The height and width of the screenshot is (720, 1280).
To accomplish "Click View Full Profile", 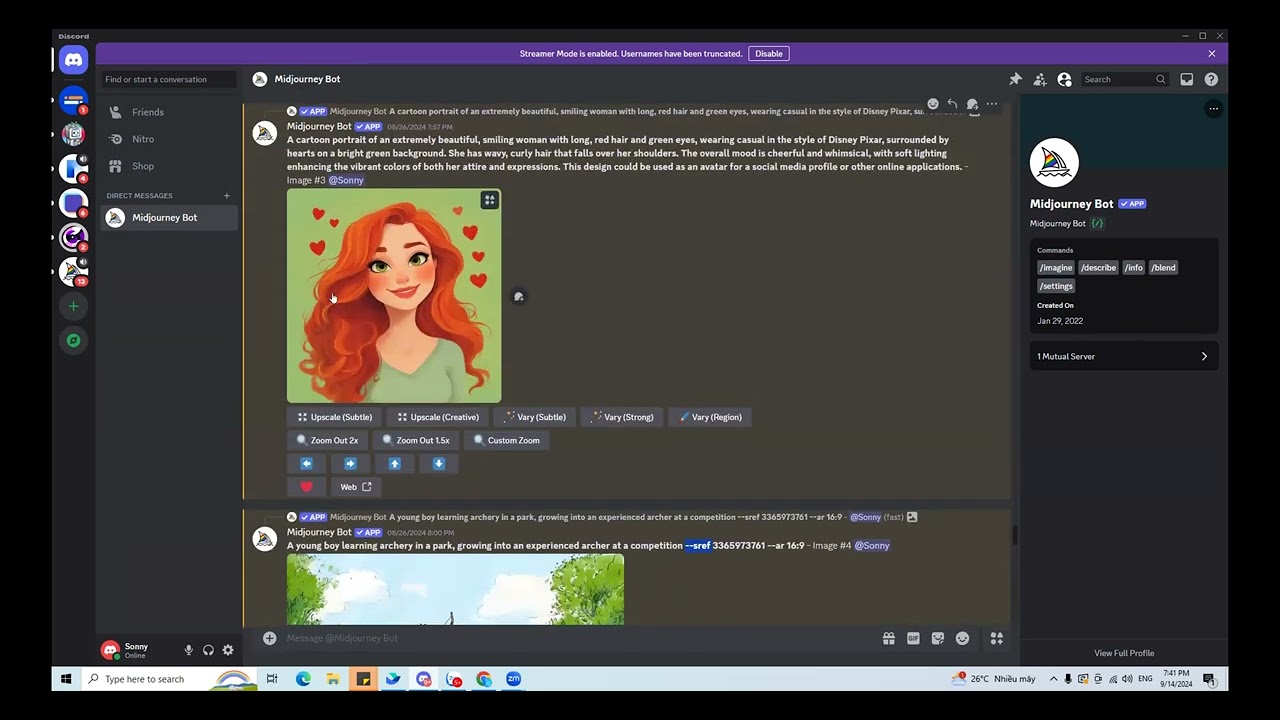I will point(1124,653).
